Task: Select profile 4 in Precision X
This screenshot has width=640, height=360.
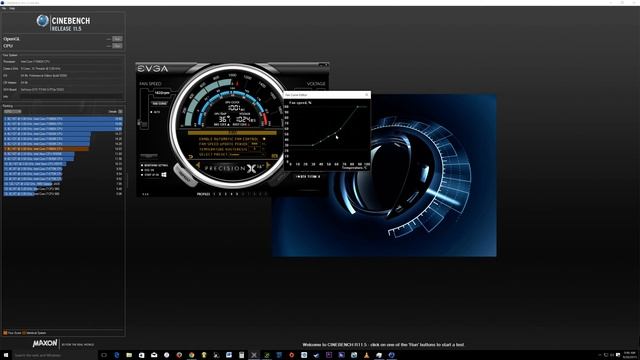Action: [x=231, y=194]
